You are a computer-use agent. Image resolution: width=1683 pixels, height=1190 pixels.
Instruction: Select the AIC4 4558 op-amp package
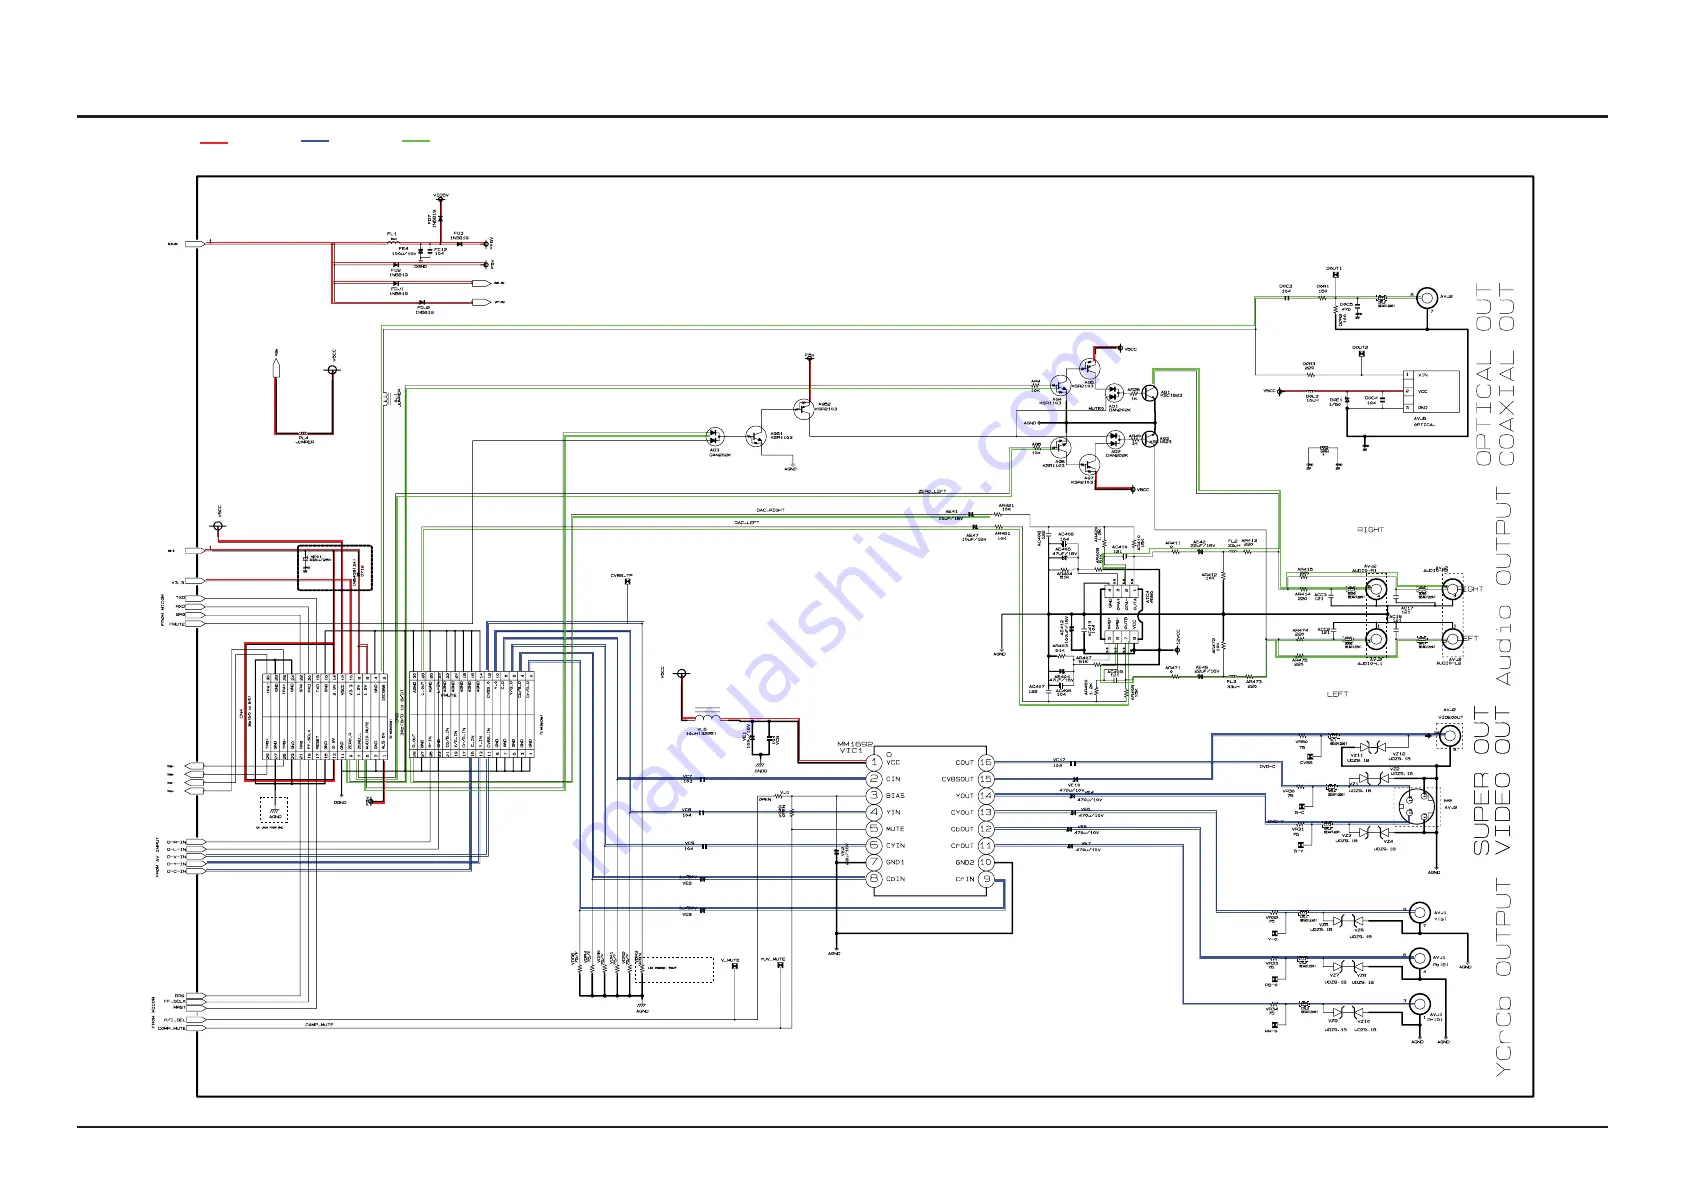click(x=1120, y=612)
